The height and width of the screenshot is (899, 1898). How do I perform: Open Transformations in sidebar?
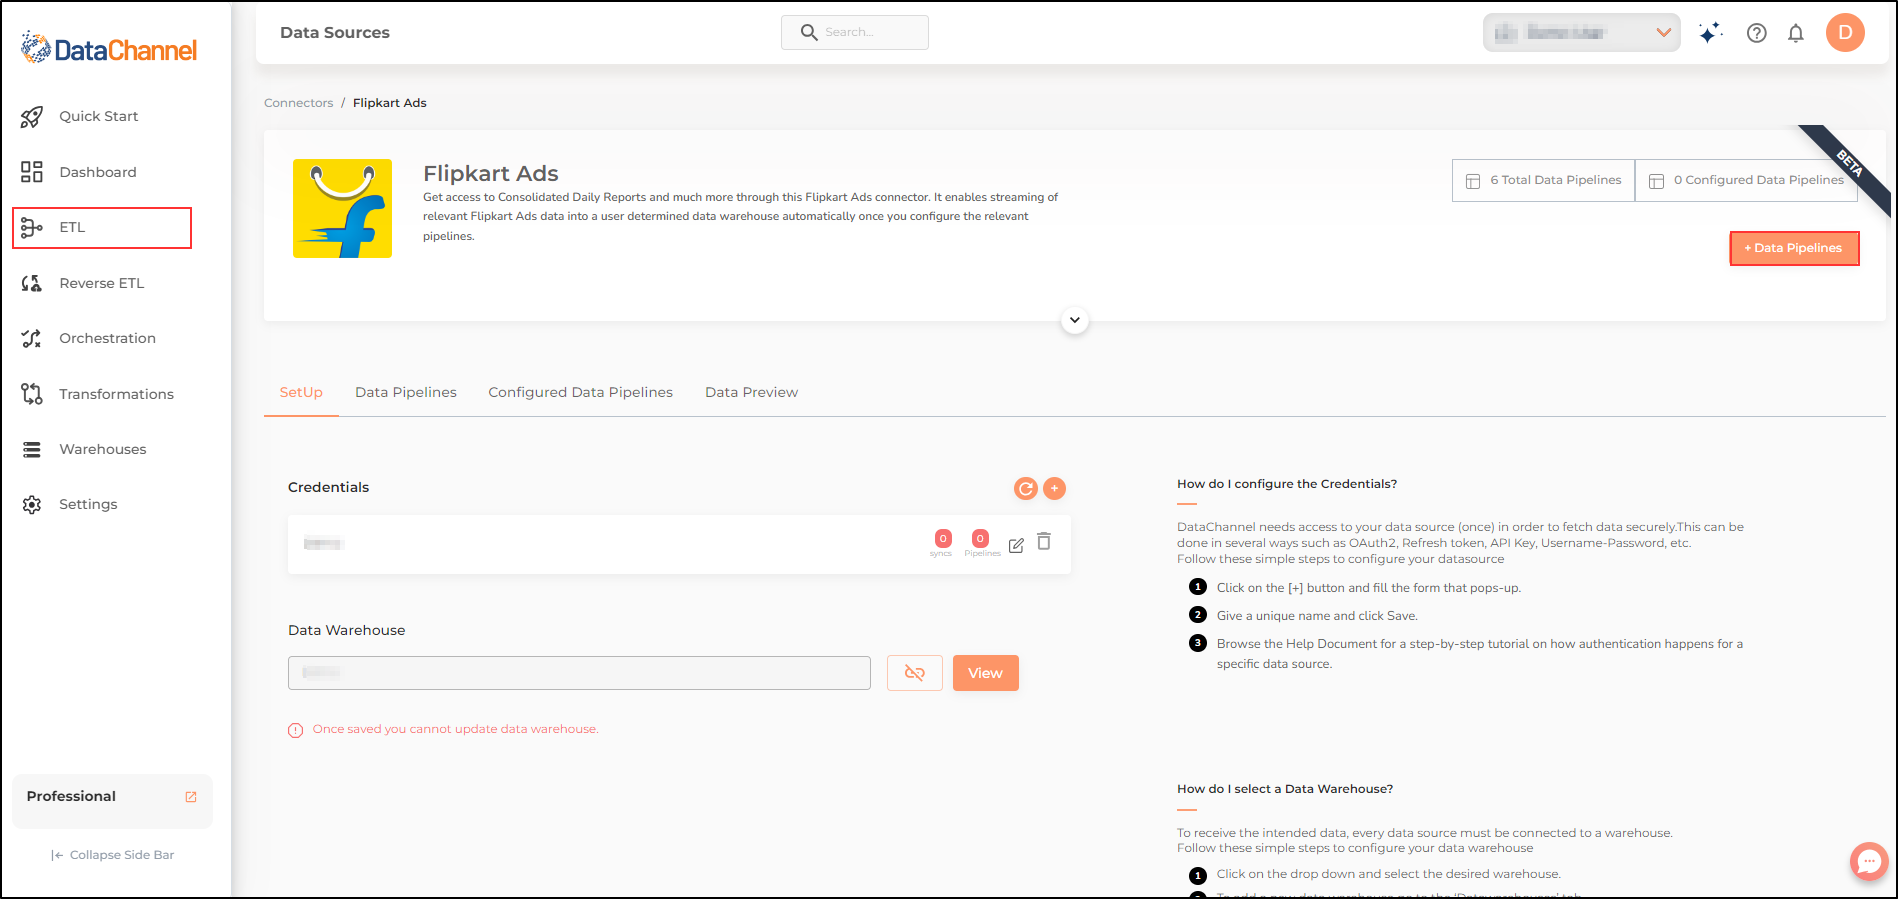click(x=116, y=394)
